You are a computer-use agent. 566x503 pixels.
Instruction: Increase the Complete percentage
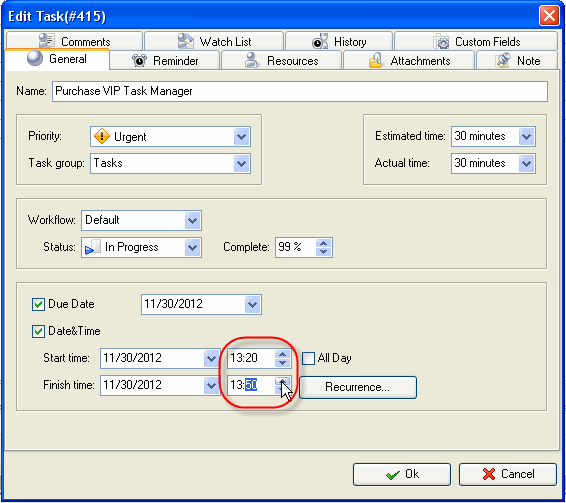pyautogui.click(x=323, y=243)
